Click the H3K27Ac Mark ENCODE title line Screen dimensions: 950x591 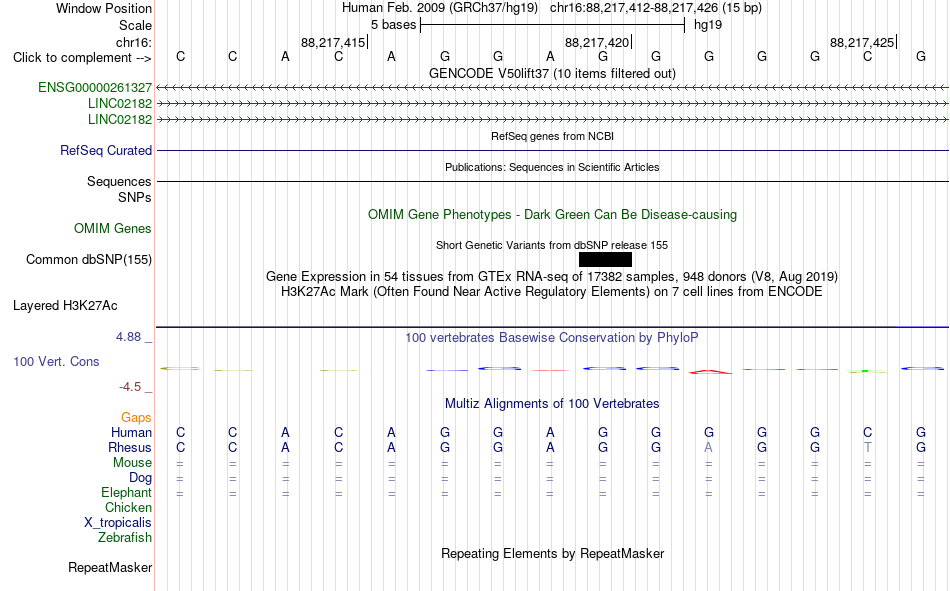[552, 292]
